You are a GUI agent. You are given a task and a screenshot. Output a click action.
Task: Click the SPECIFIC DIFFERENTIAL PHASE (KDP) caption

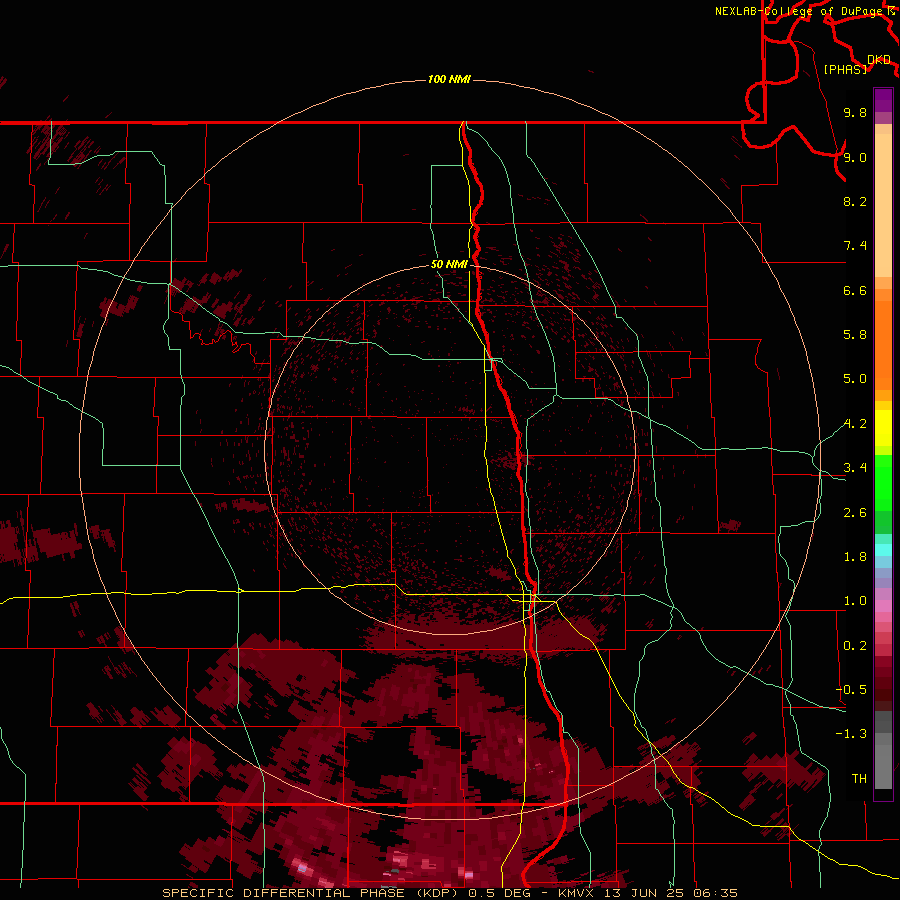(x=312, y=893)
